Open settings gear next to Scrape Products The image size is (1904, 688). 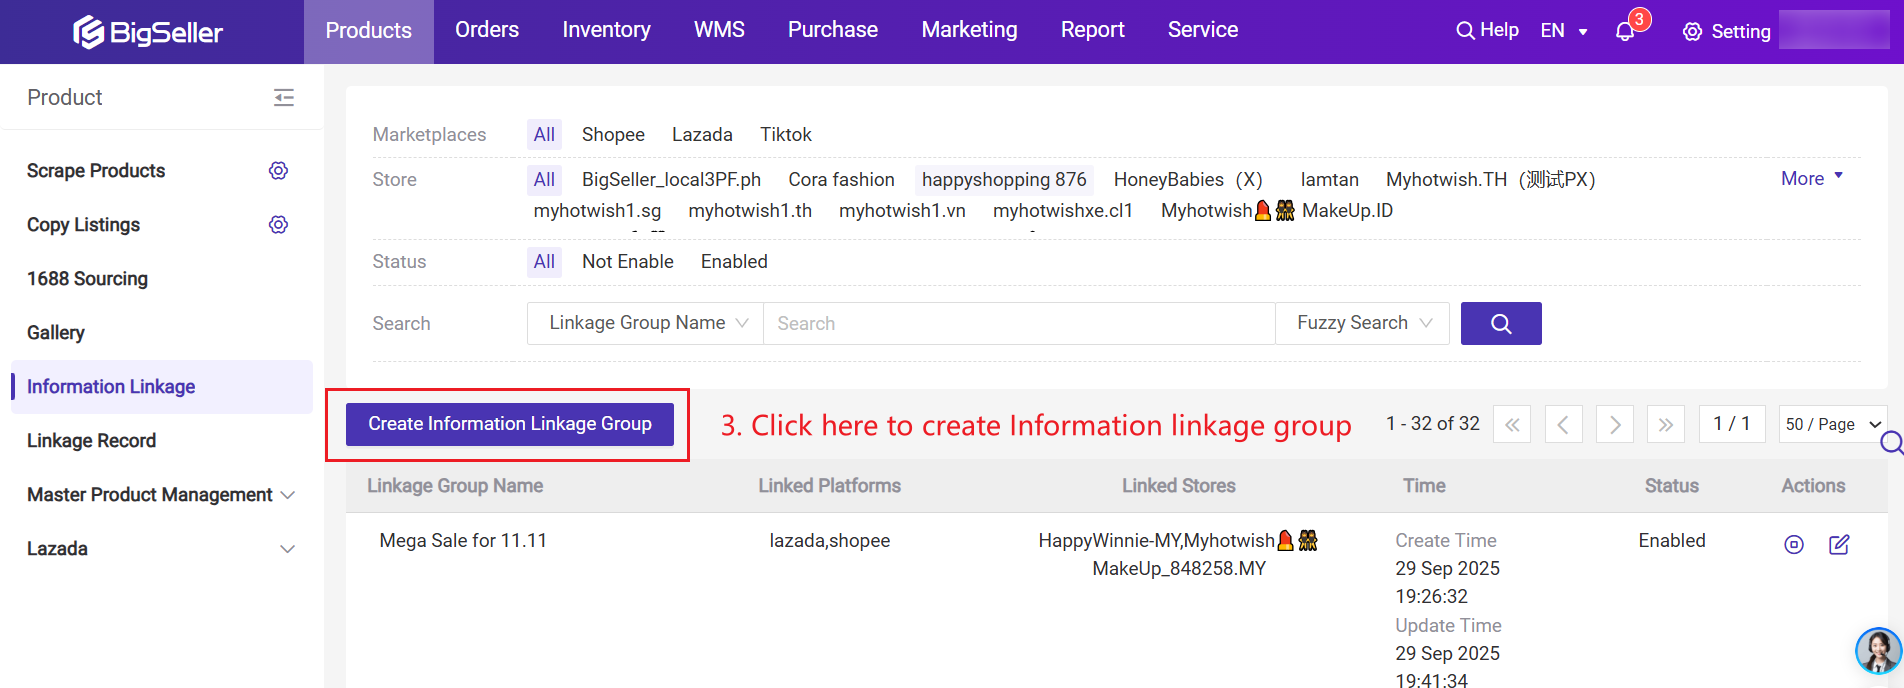click(278, 171)
